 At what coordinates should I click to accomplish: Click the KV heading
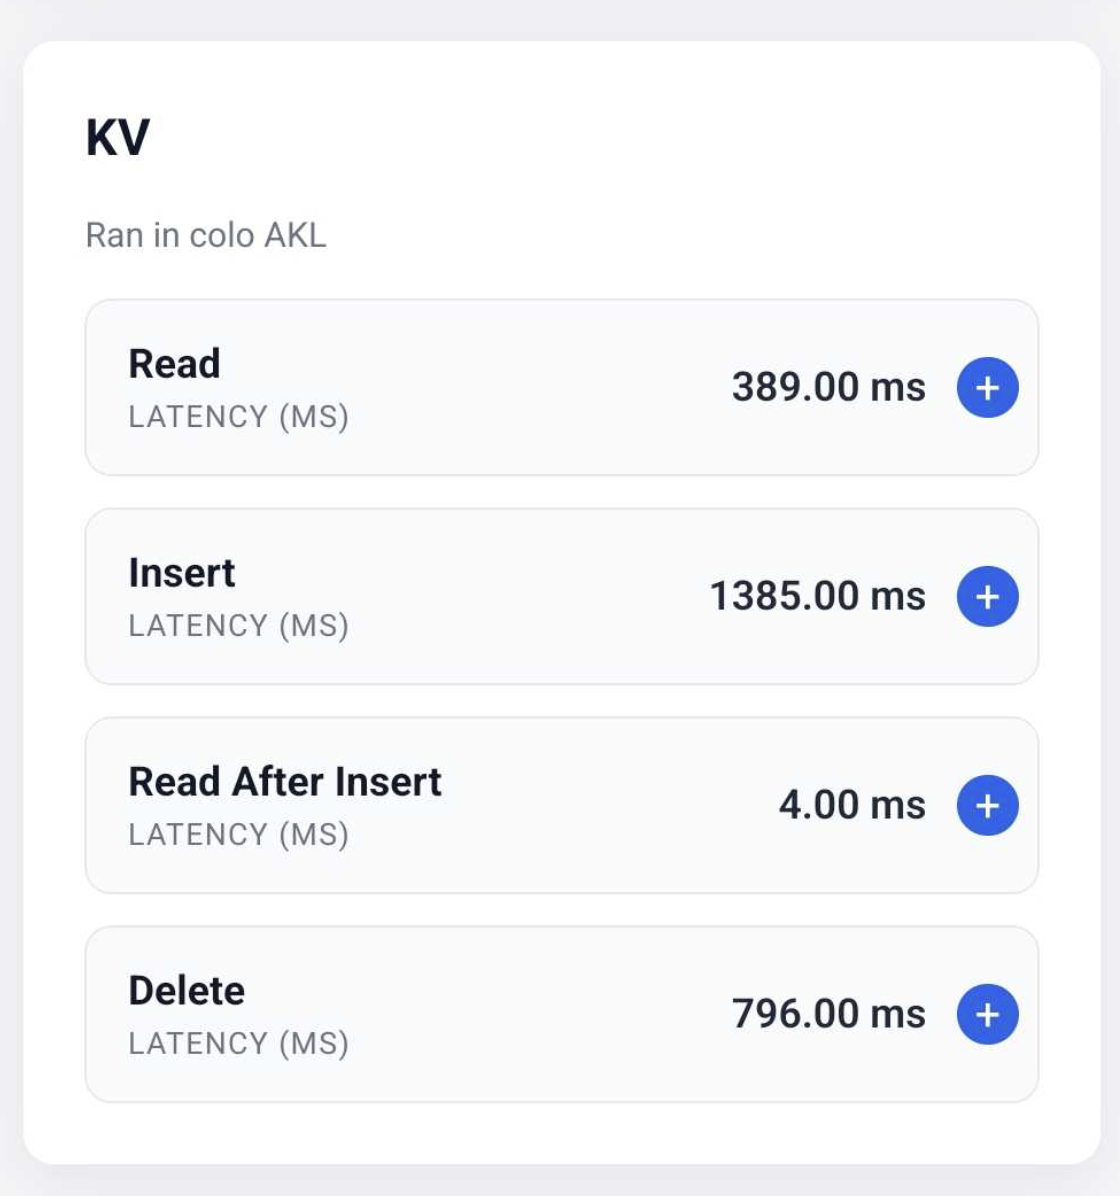[118, 137]
